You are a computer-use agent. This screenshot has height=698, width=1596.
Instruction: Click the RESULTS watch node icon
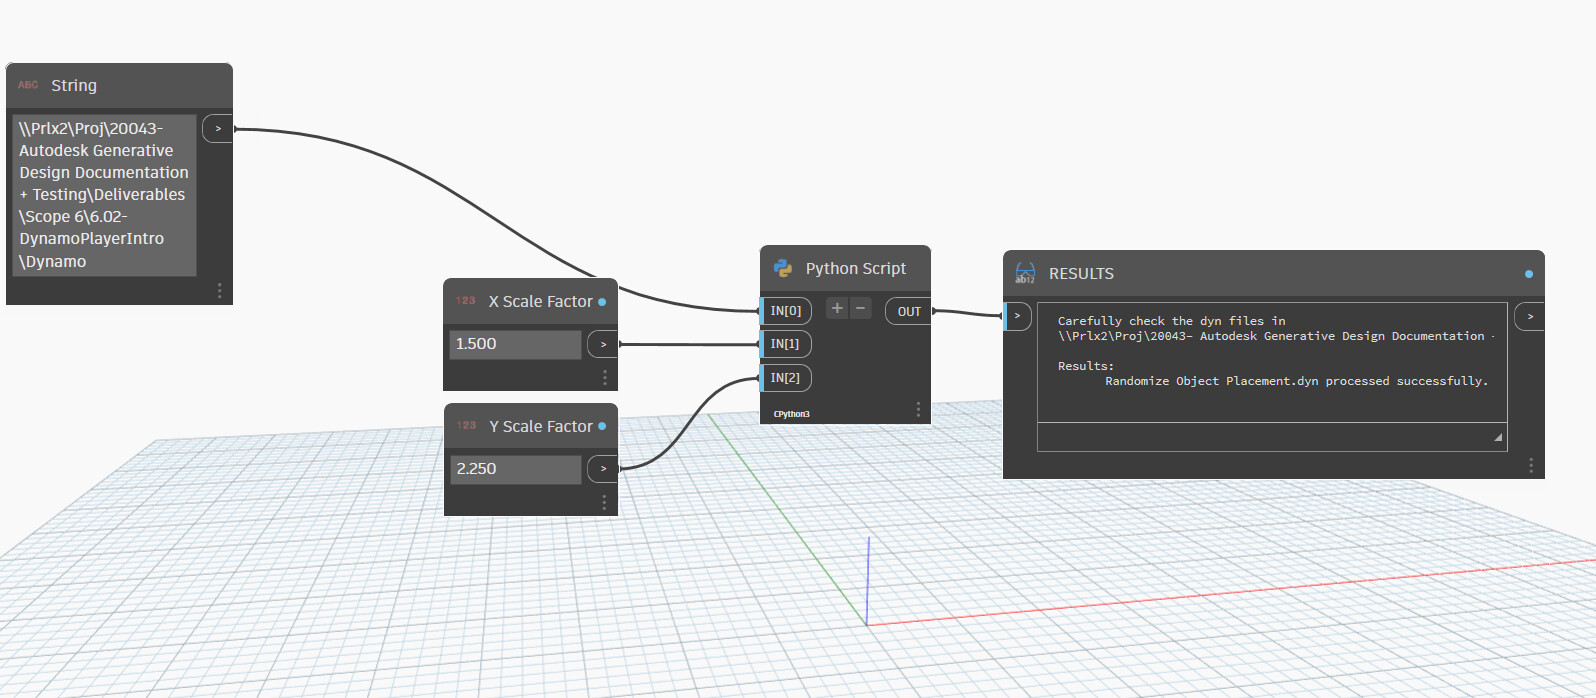click(x=1025, y=273)
